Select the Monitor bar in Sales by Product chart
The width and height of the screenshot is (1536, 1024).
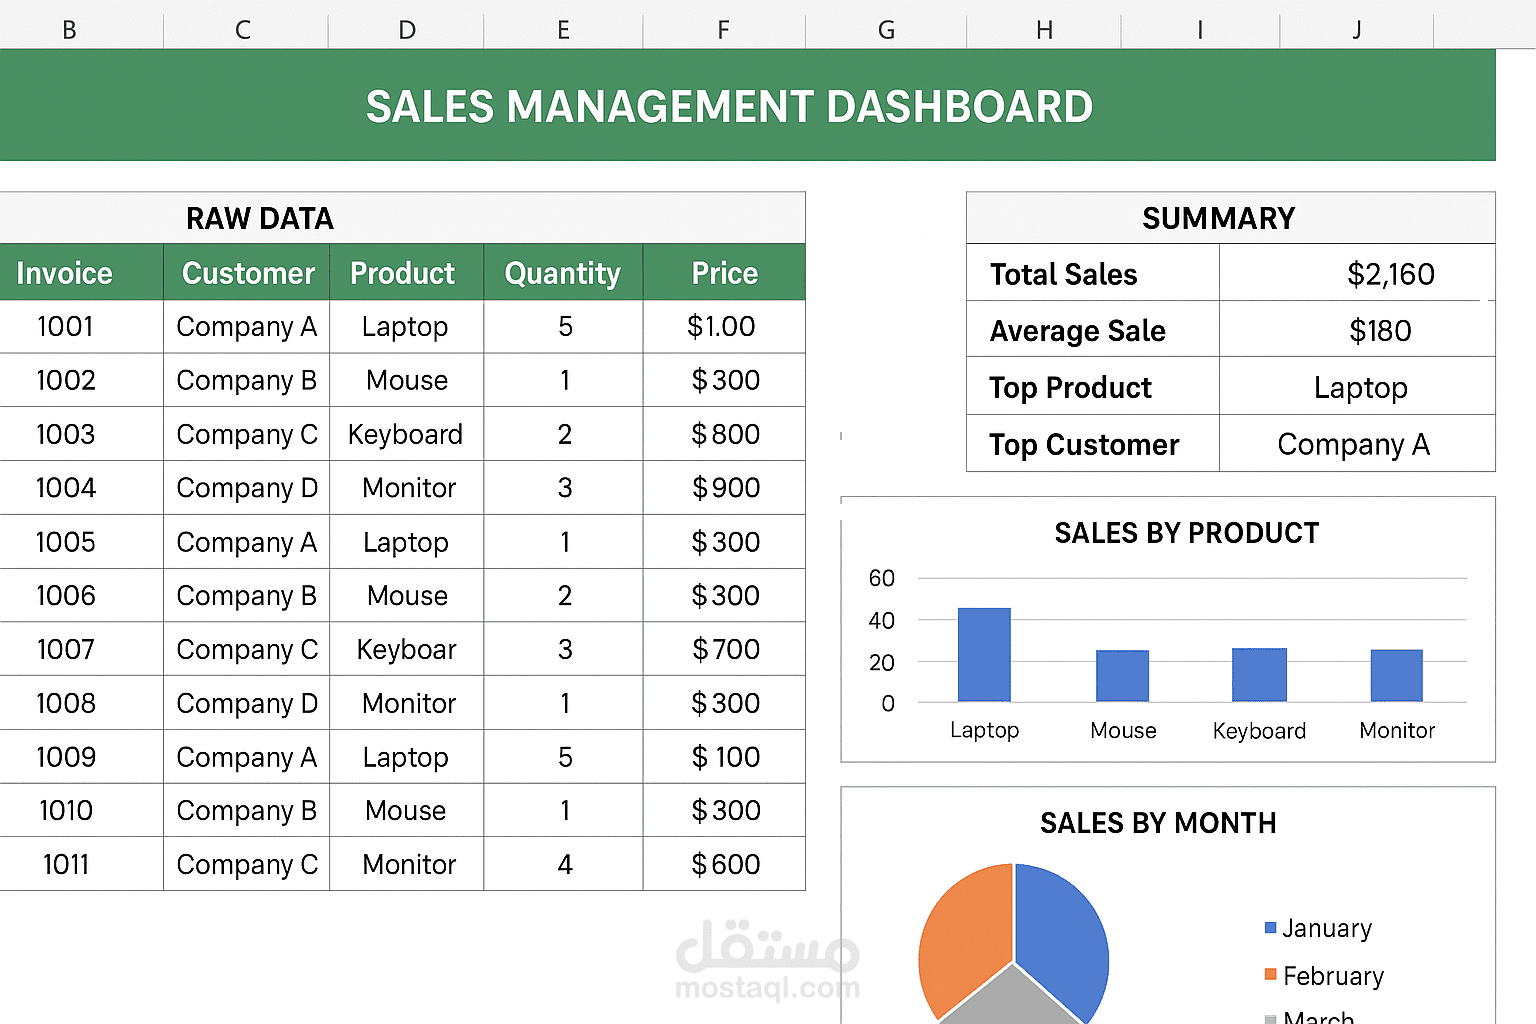coord(1396,675)
